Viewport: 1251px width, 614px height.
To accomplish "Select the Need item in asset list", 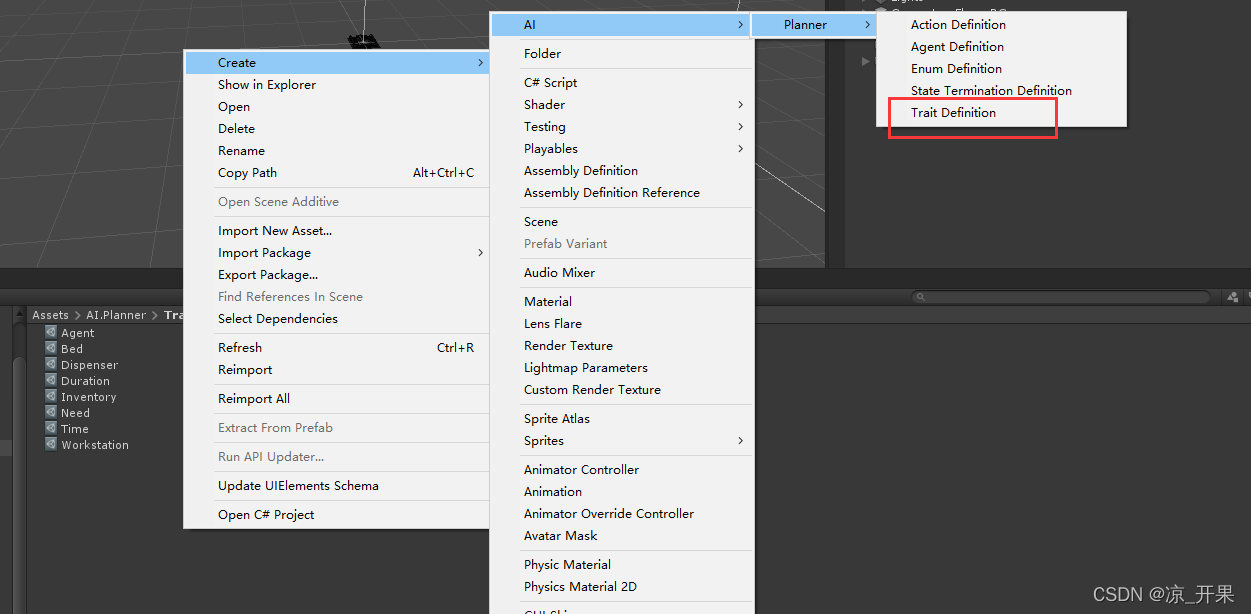I will (75, 413).
